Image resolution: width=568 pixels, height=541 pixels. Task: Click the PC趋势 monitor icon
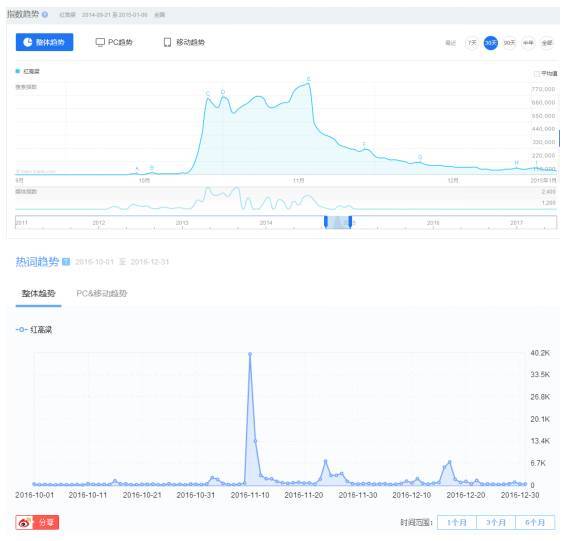(100, 42)
